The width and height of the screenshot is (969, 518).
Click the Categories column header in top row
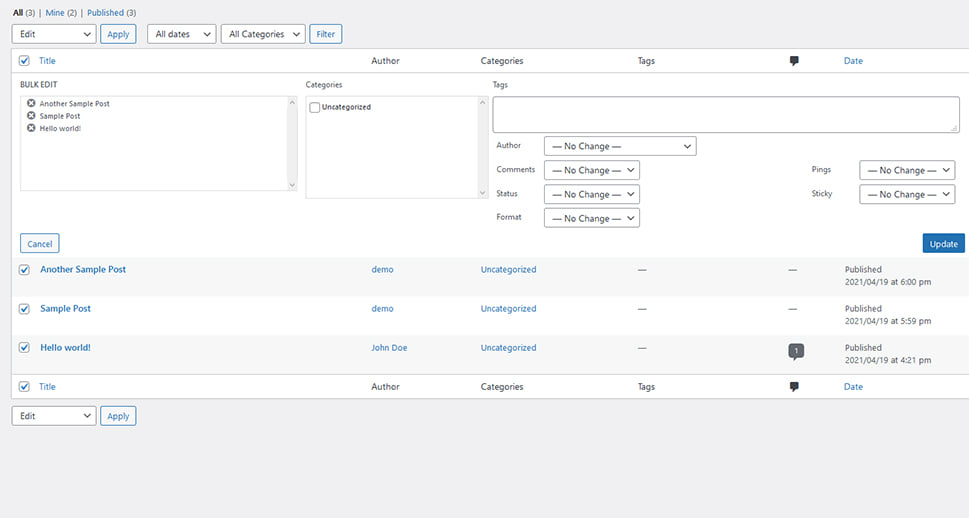click(x=502, y=61)
